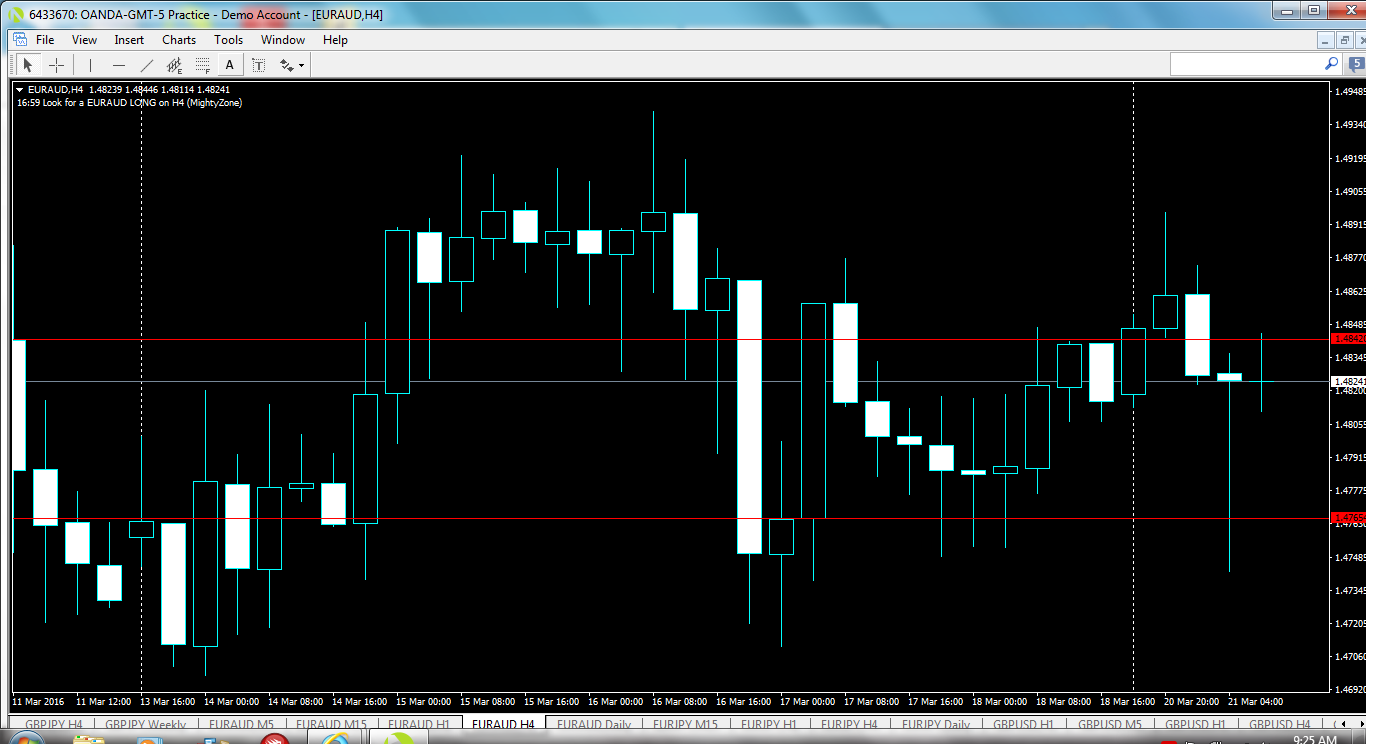The height and width of the screenshot is (744, 1382).
Task: Switch to the GBPJPY H4 chart tab
Action: coord(54,724)
